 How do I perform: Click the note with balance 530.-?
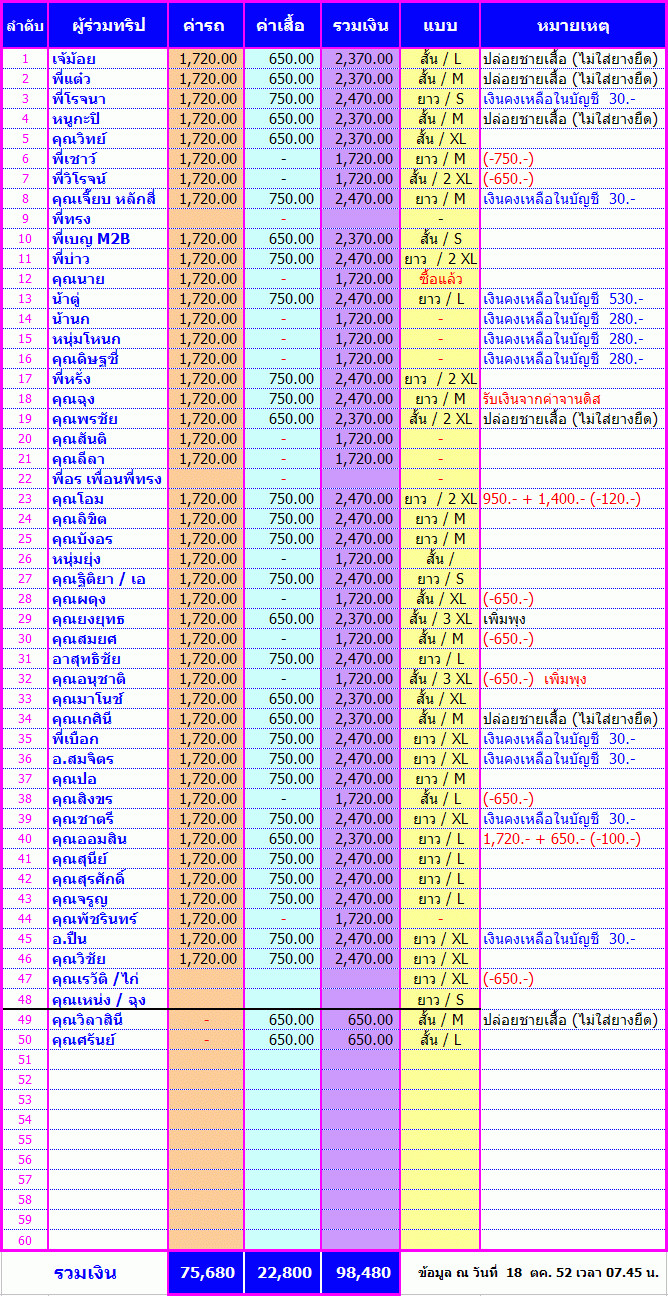point(563,298)
